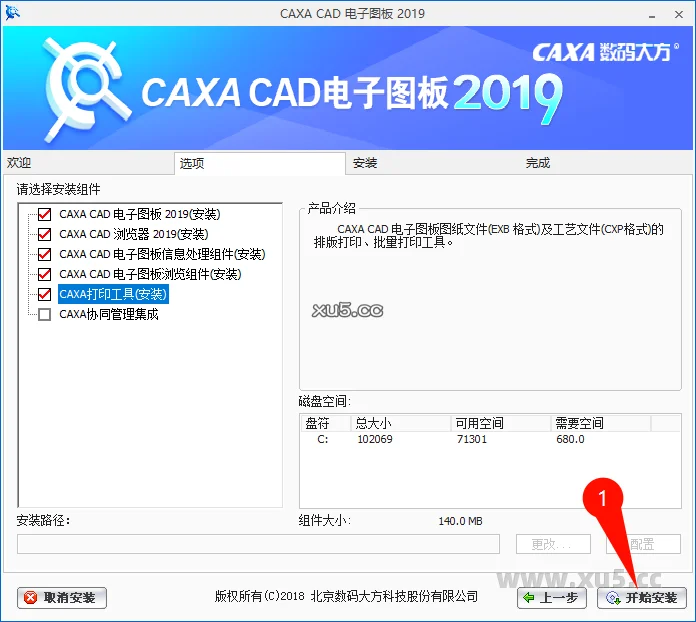Toggle CAXA CAD 电子图板信息处理组件 checkbox

tap(44, 254)
